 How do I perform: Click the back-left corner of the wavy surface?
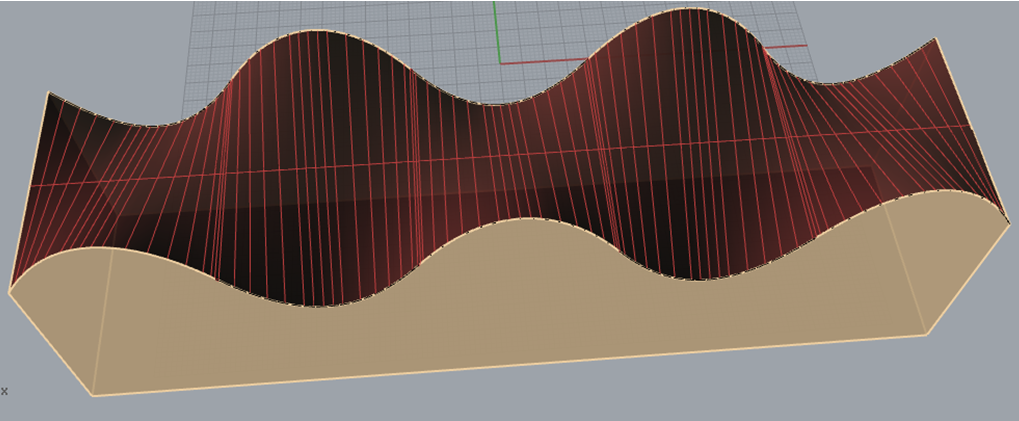[x=48, y=92]
